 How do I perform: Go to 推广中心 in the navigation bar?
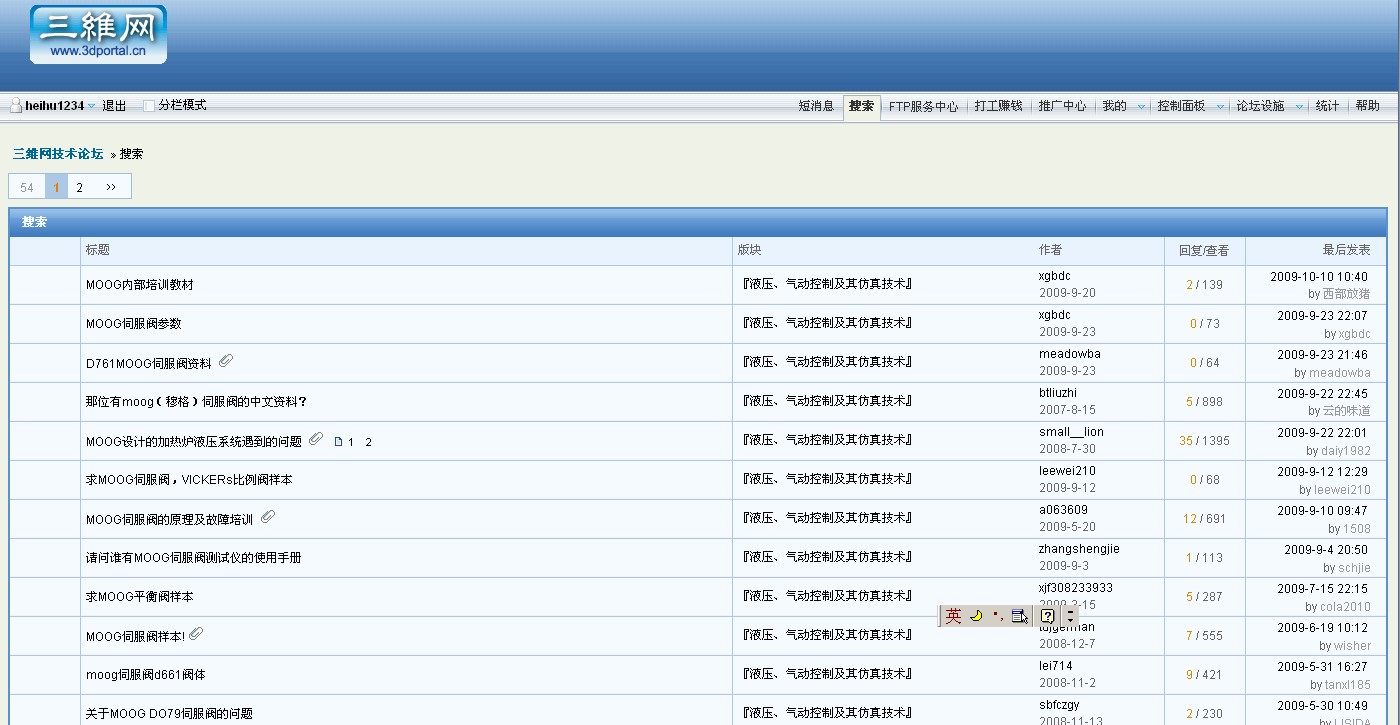click(1062, 106)
